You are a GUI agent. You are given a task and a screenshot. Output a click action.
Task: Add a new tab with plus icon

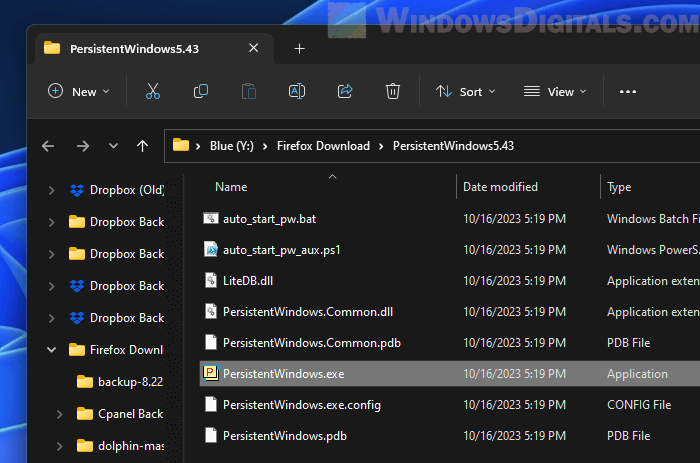point(300,49)
